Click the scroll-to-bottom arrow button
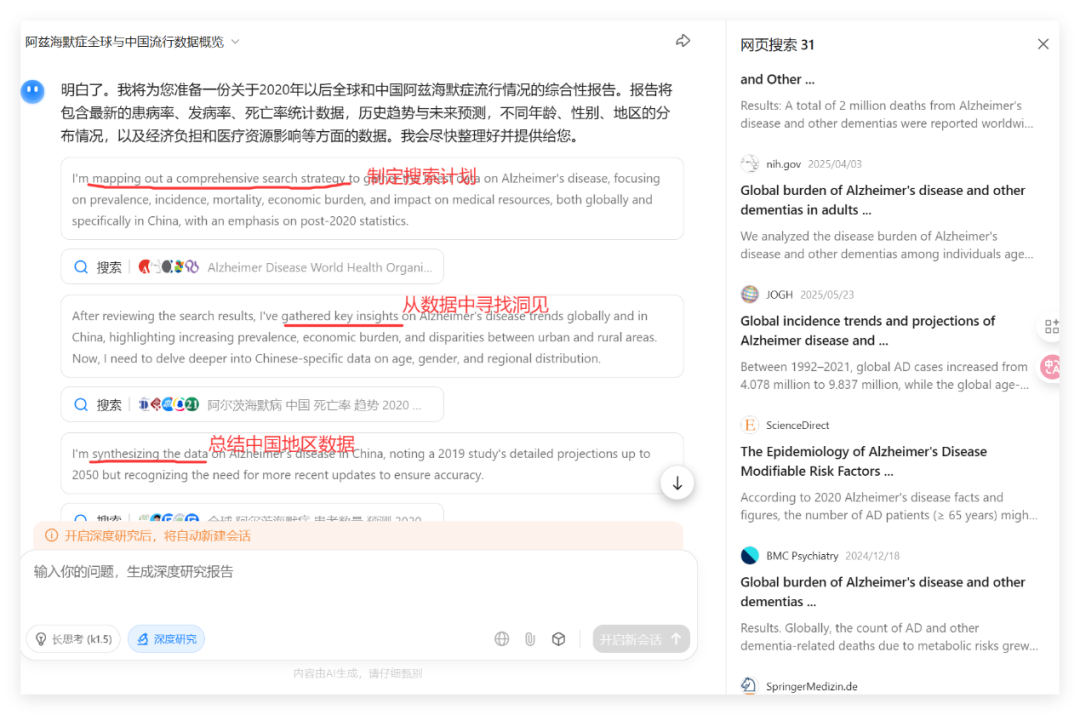Viewport: 1080px width, 715px height. [x=677, y=483]
